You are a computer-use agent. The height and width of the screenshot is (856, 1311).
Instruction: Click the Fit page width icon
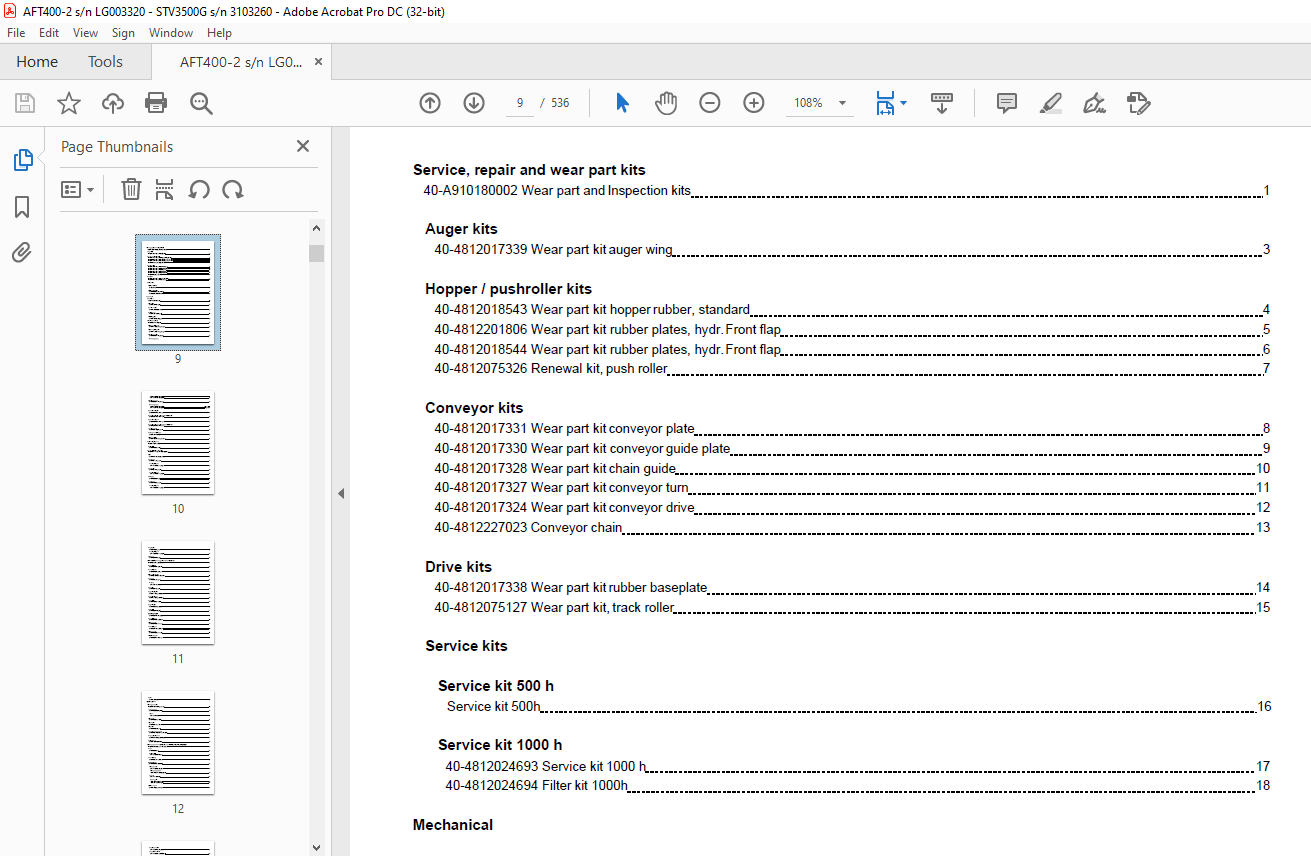885,103
